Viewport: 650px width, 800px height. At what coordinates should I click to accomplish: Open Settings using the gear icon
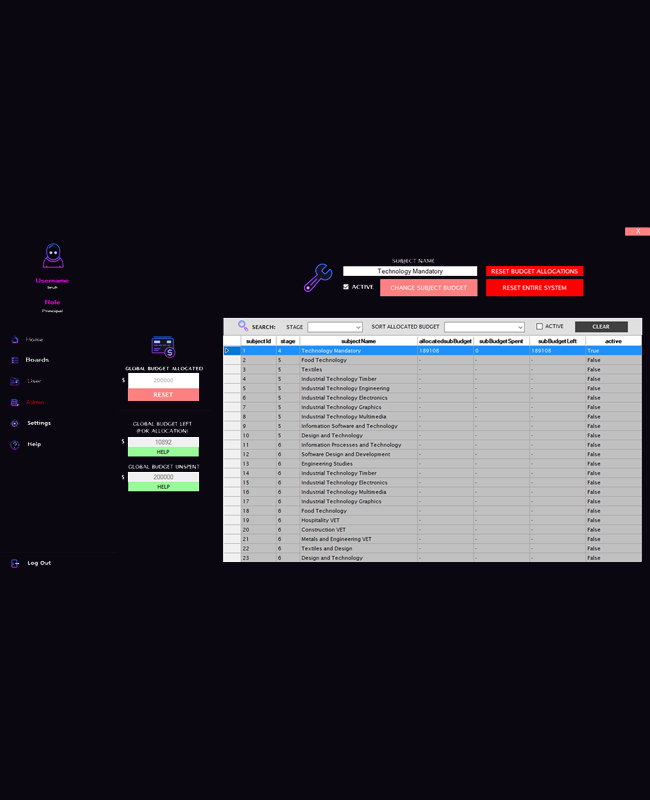[15, 423]
